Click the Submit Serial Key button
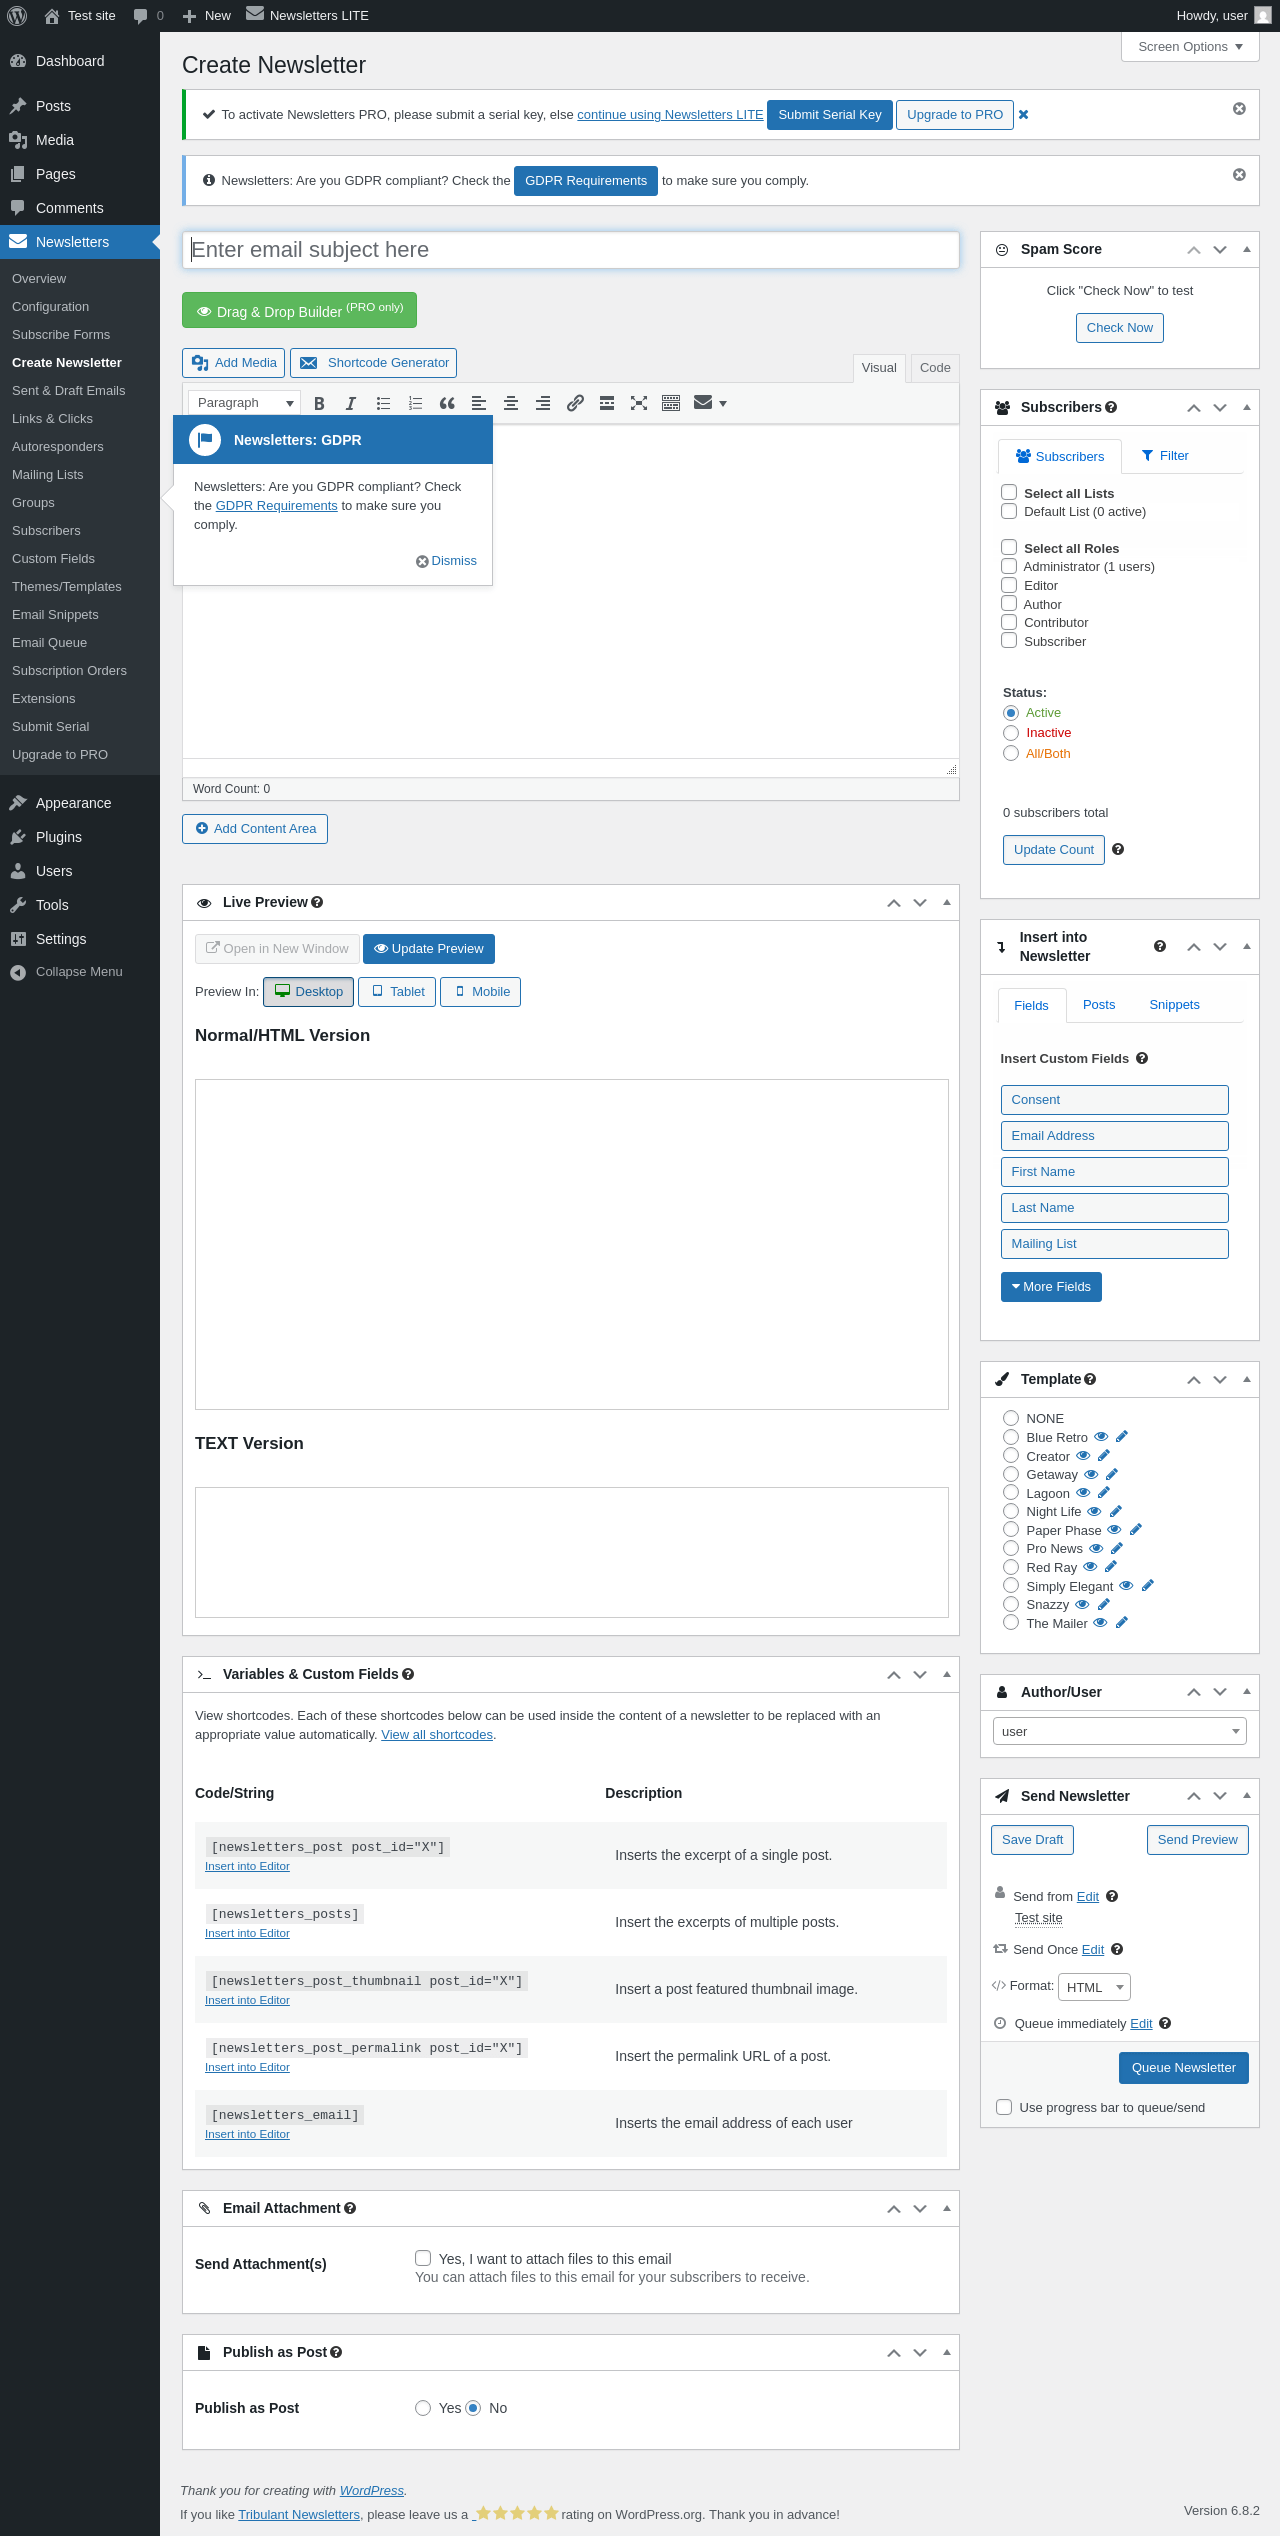1280x2536 pixels. [x=830, y=115]
